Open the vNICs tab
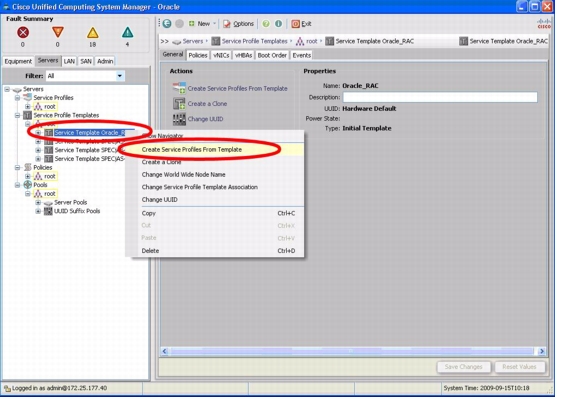This screenshot has width=573, height=407. pyautogui.click(x=221, y=56)
